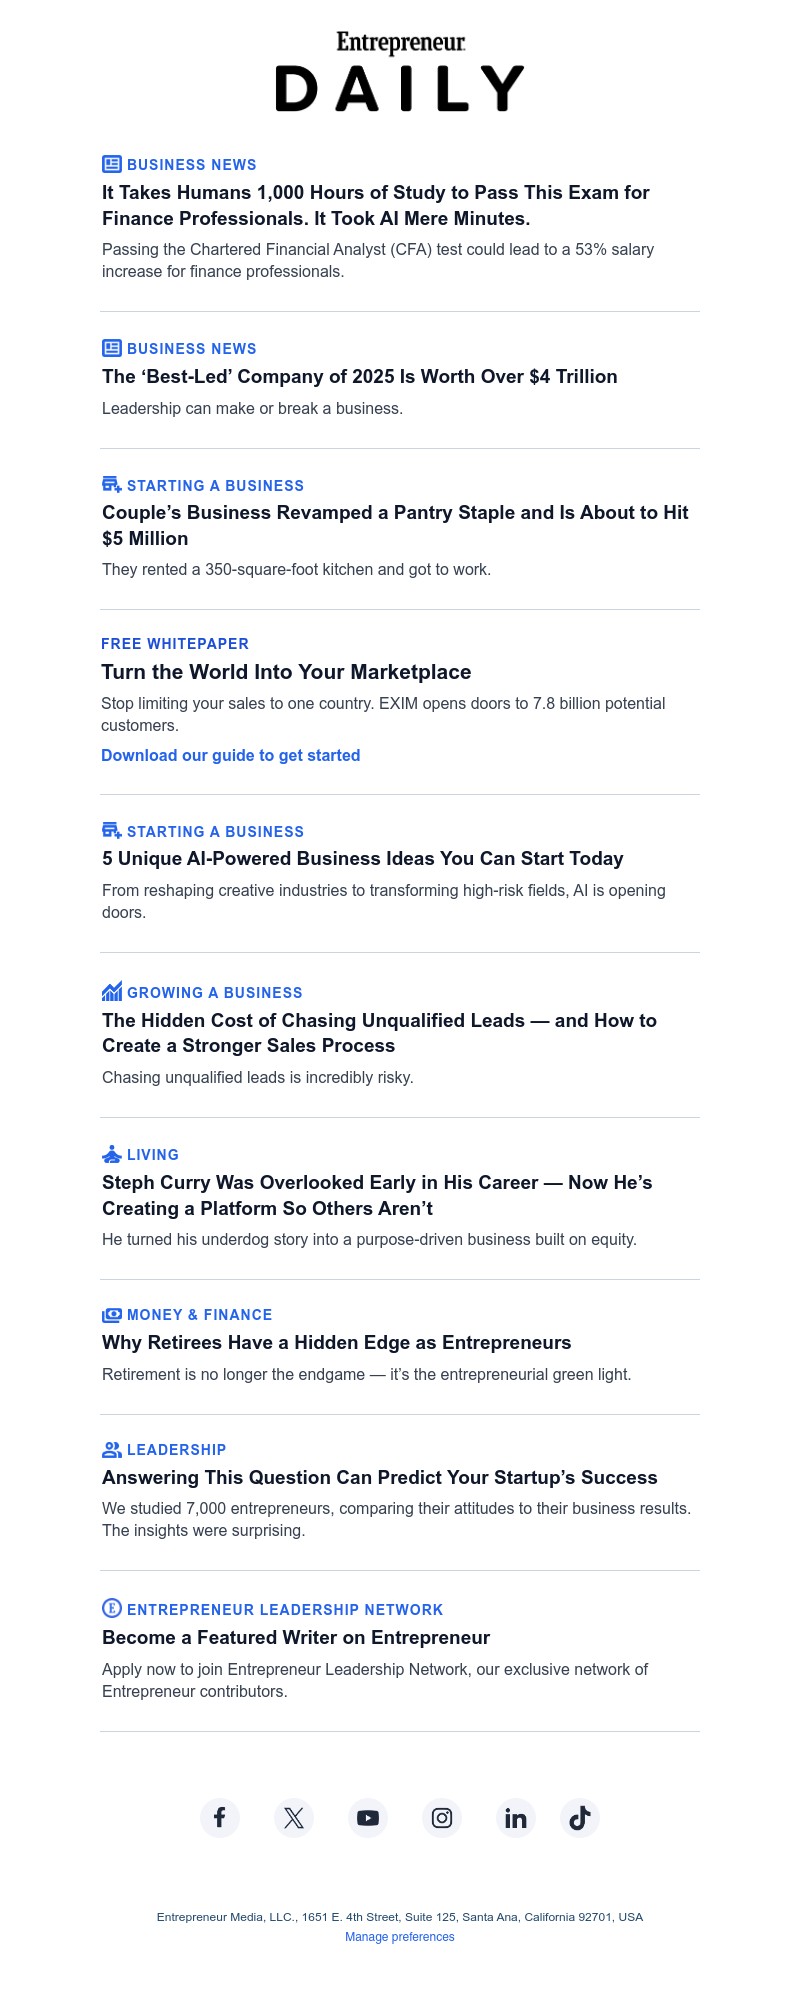Open the X (Twitter) social icon
This screenshot has width=800, height=1999.
pos(294,1817)
